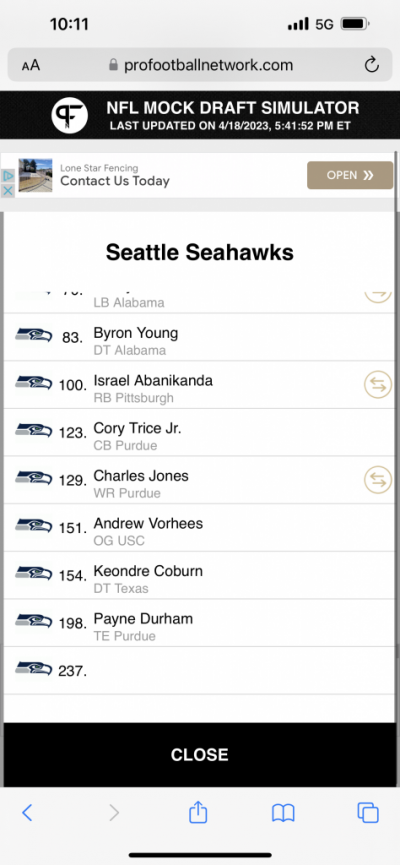
Task: Close the Seattle Seahawks picks panel
Action: click(200, 755)
